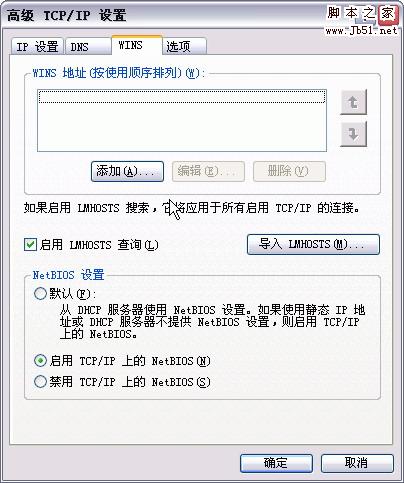Dismiss dialog with the 取消 button
This screenshot has height=483, width=404.
coord(357,463)
